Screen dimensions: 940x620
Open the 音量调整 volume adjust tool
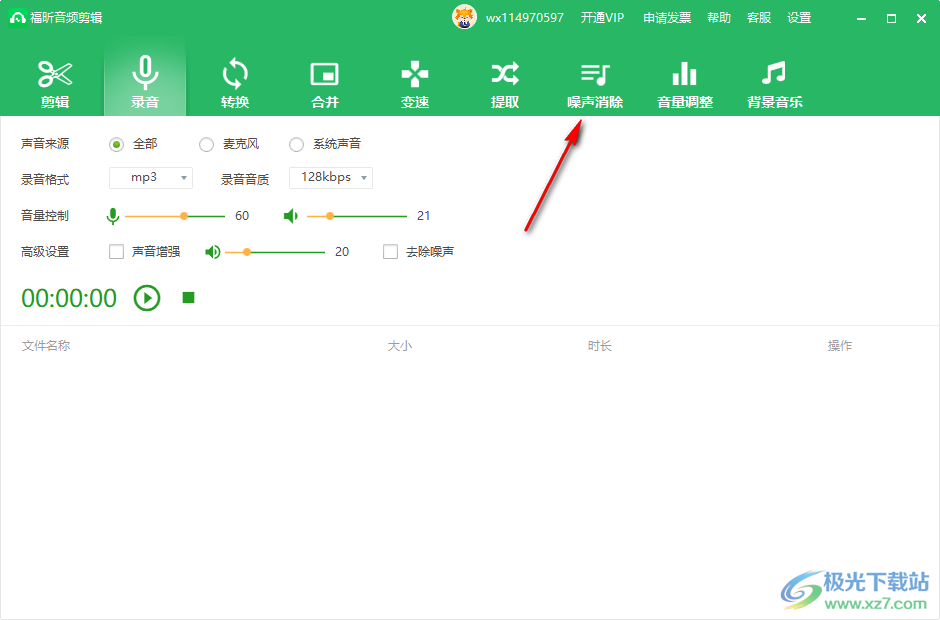(685, 84)
